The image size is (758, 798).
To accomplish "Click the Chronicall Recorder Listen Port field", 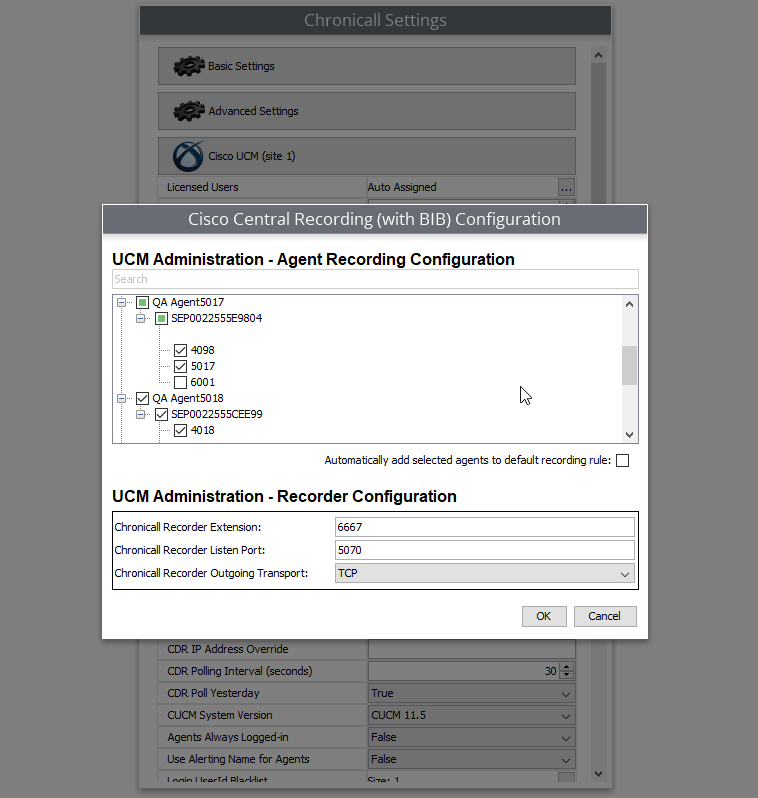I will coord(485,550).
